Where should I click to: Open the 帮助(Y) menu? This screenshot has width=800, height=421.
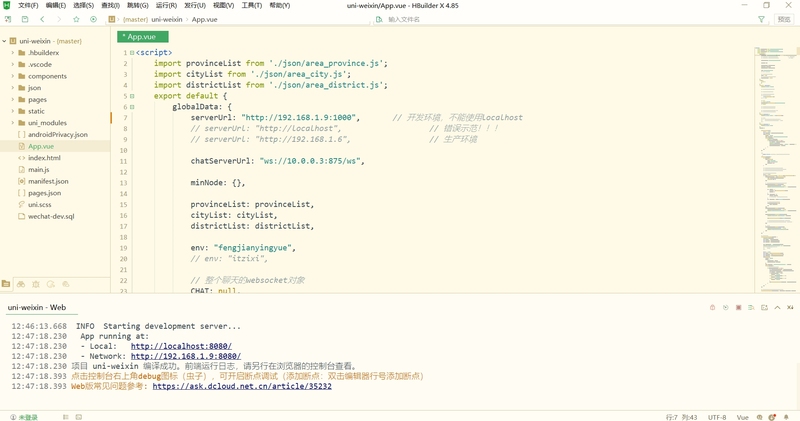coord(280,5)
